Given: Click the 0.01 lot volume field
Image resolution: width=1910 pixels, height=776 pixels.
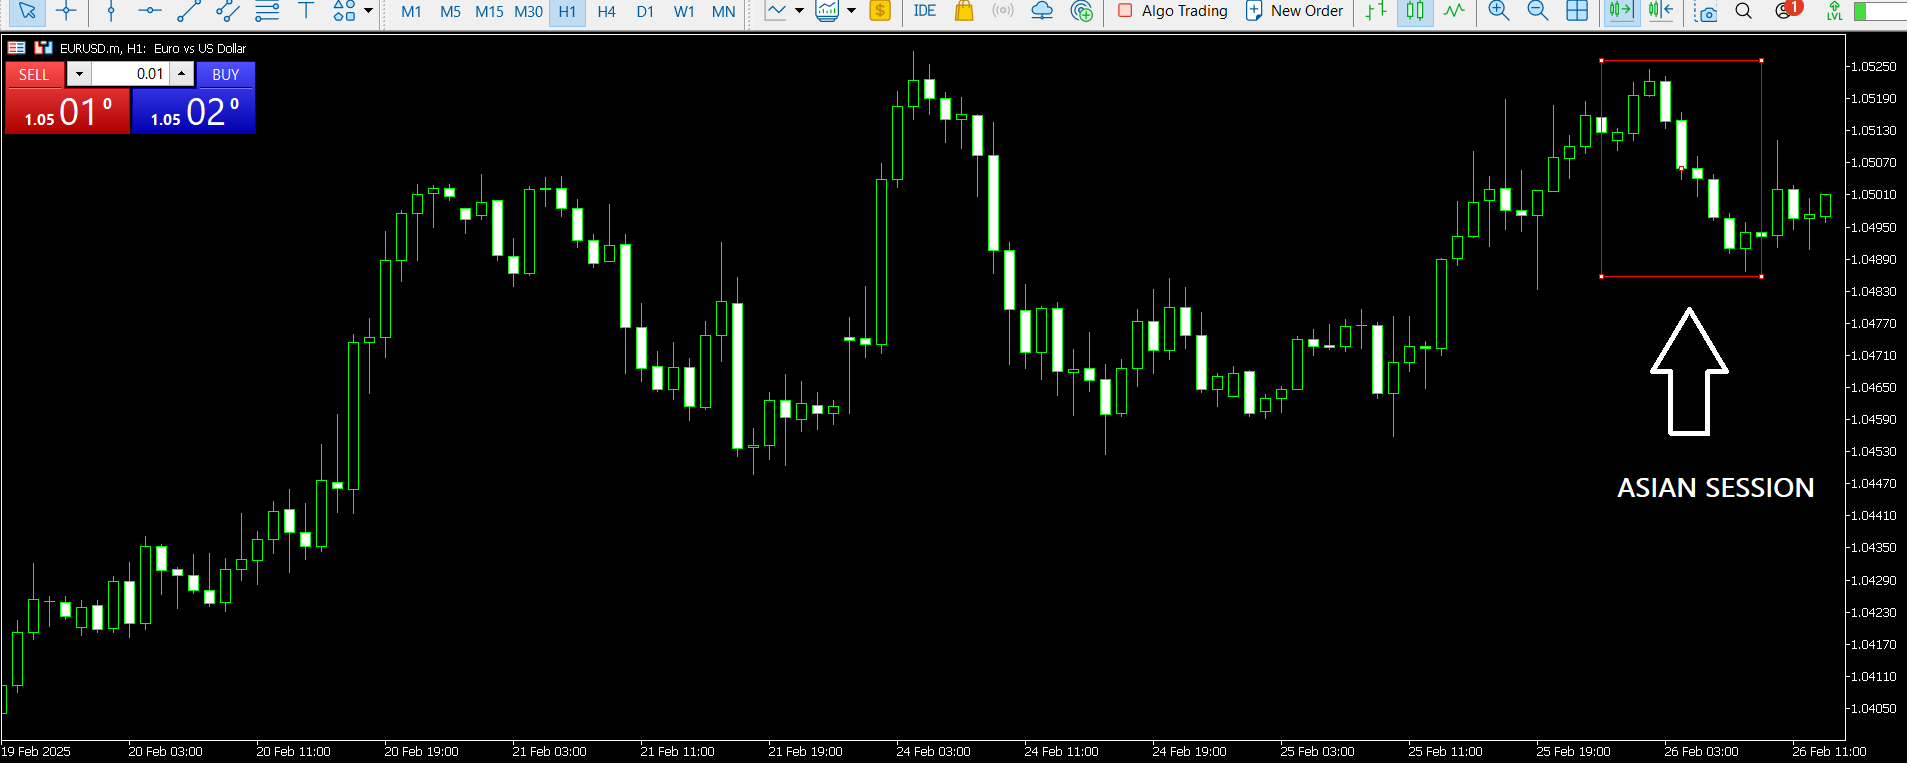Looking at the screenshot, I should [x=132, y=74].
